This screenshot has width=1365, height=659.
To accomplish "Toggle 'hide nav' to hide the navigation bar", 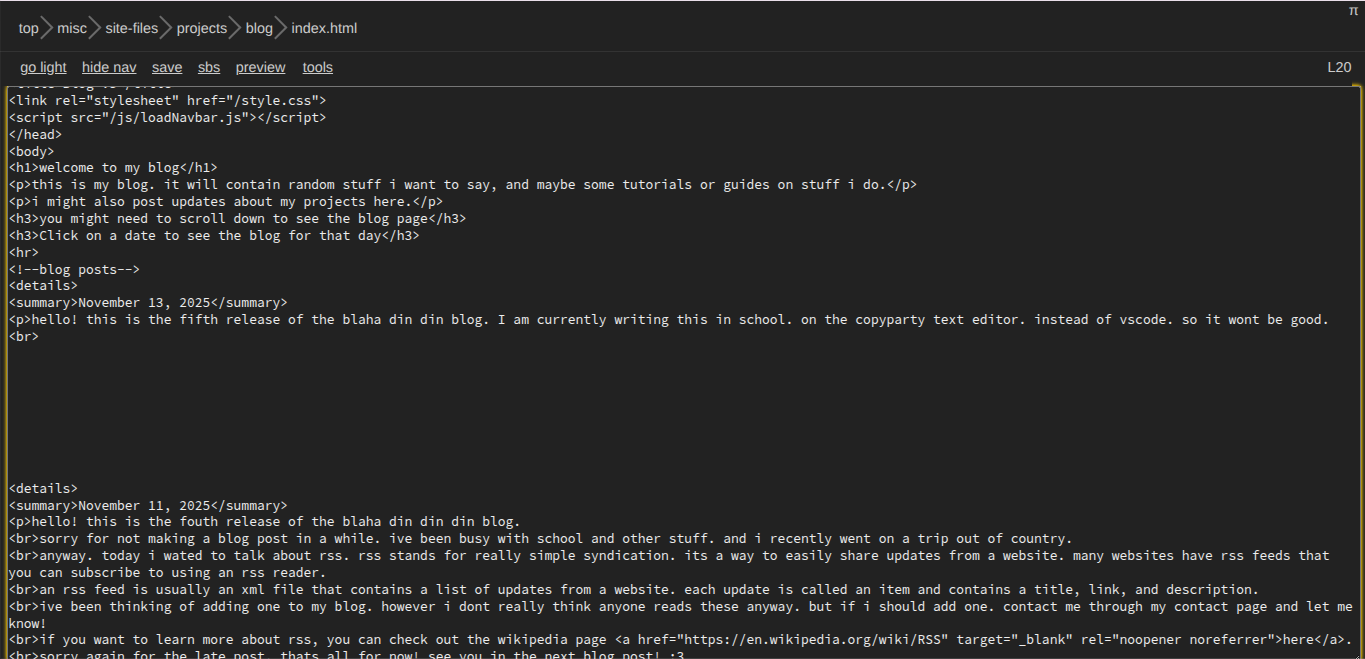I will point(109,68).
